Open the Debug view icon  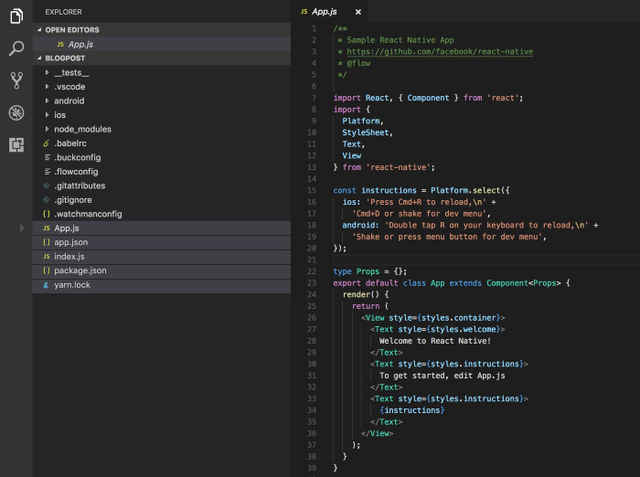16,113
